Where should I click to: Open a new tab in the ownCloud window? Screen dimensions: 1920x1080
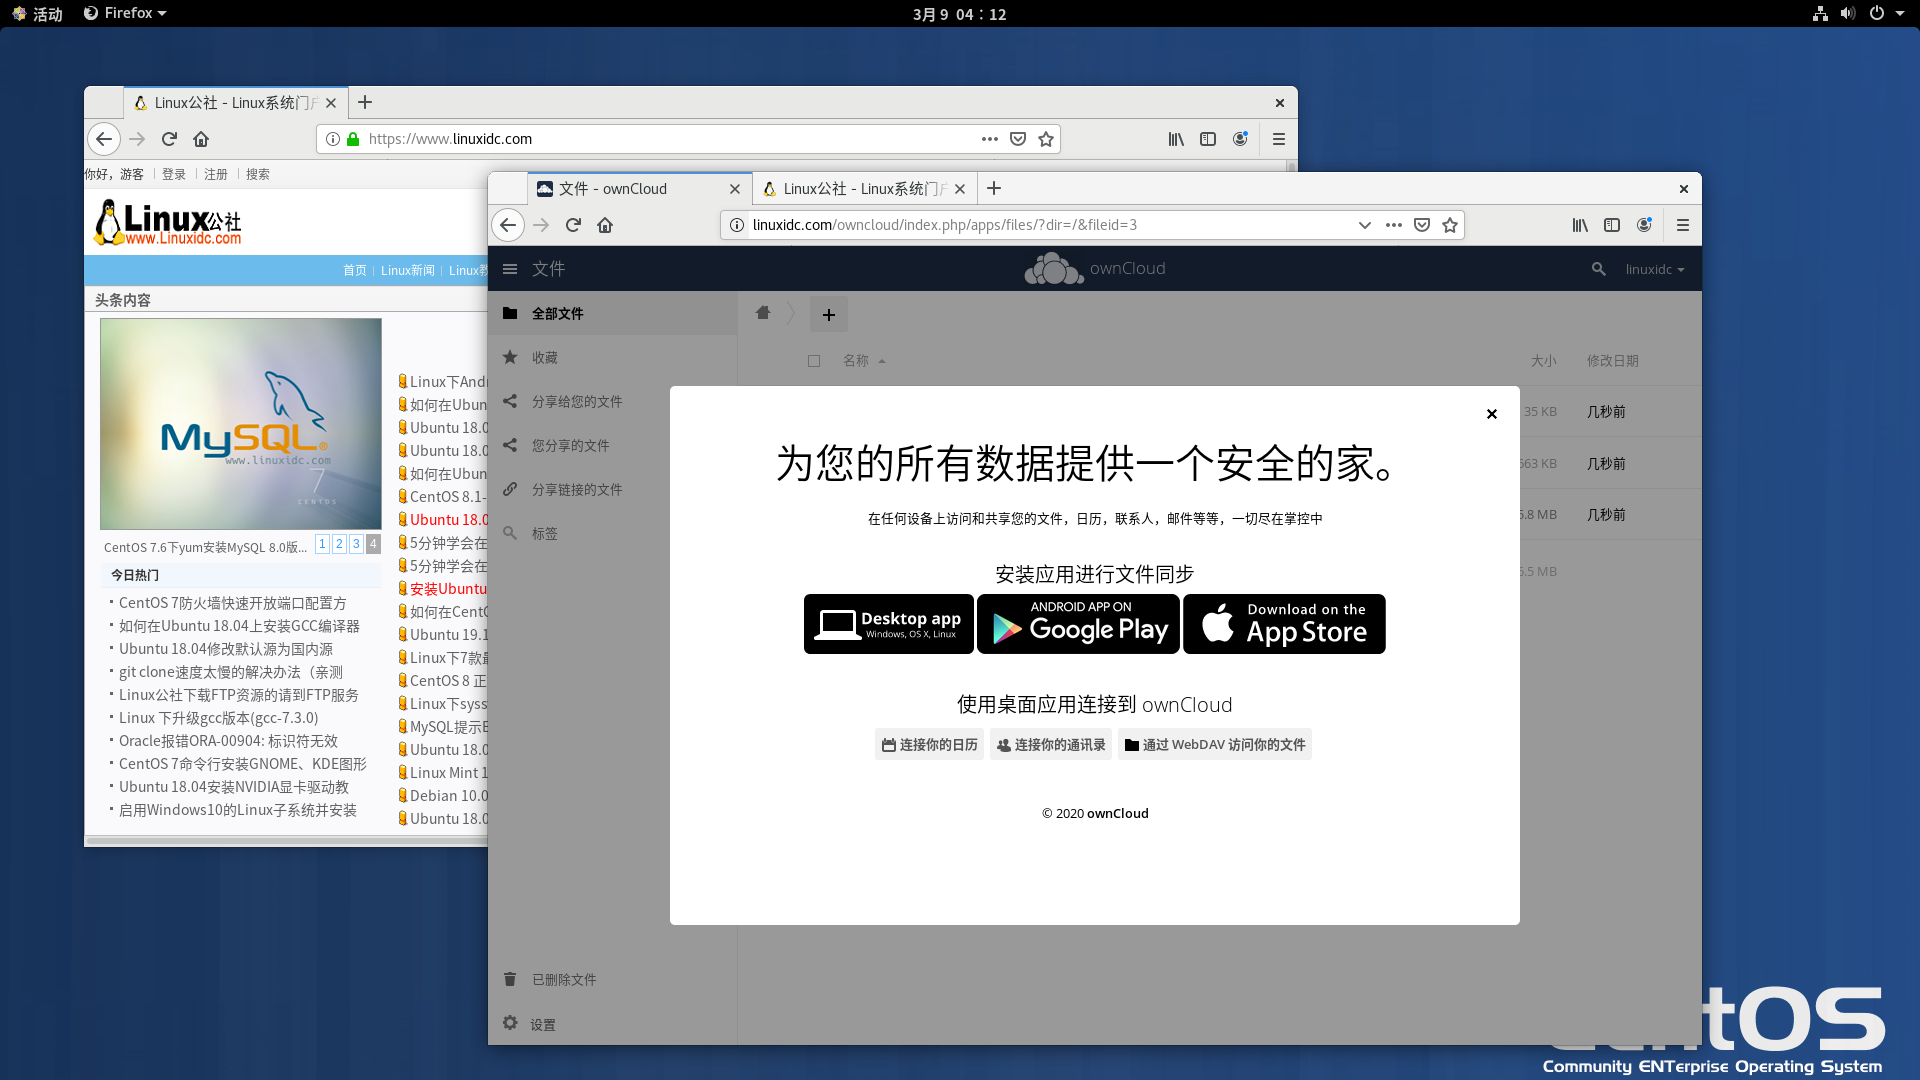(994, 188)
